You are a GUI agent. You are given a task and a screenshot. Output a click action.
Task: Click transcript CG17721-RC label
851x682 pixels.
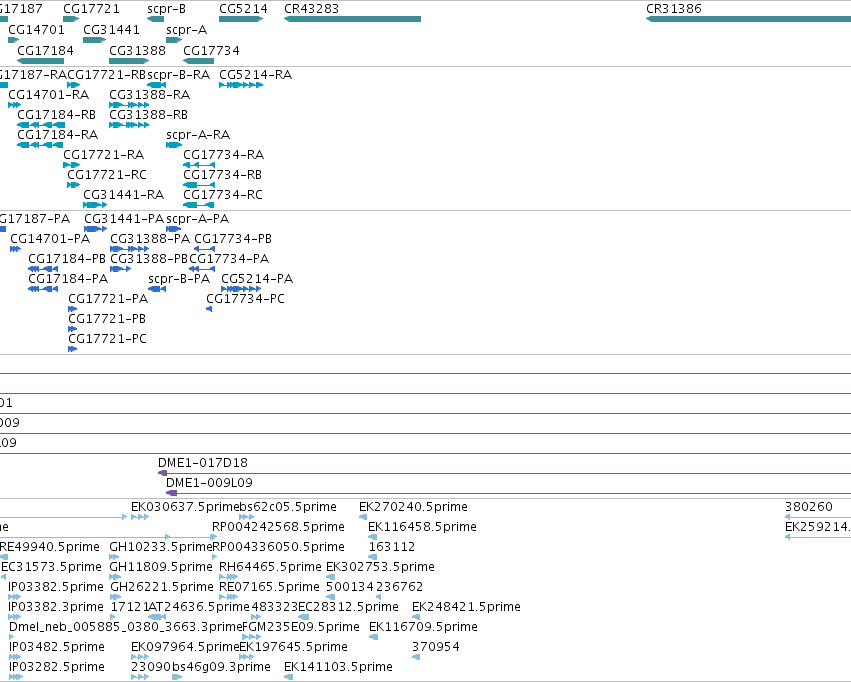point(107,175)
